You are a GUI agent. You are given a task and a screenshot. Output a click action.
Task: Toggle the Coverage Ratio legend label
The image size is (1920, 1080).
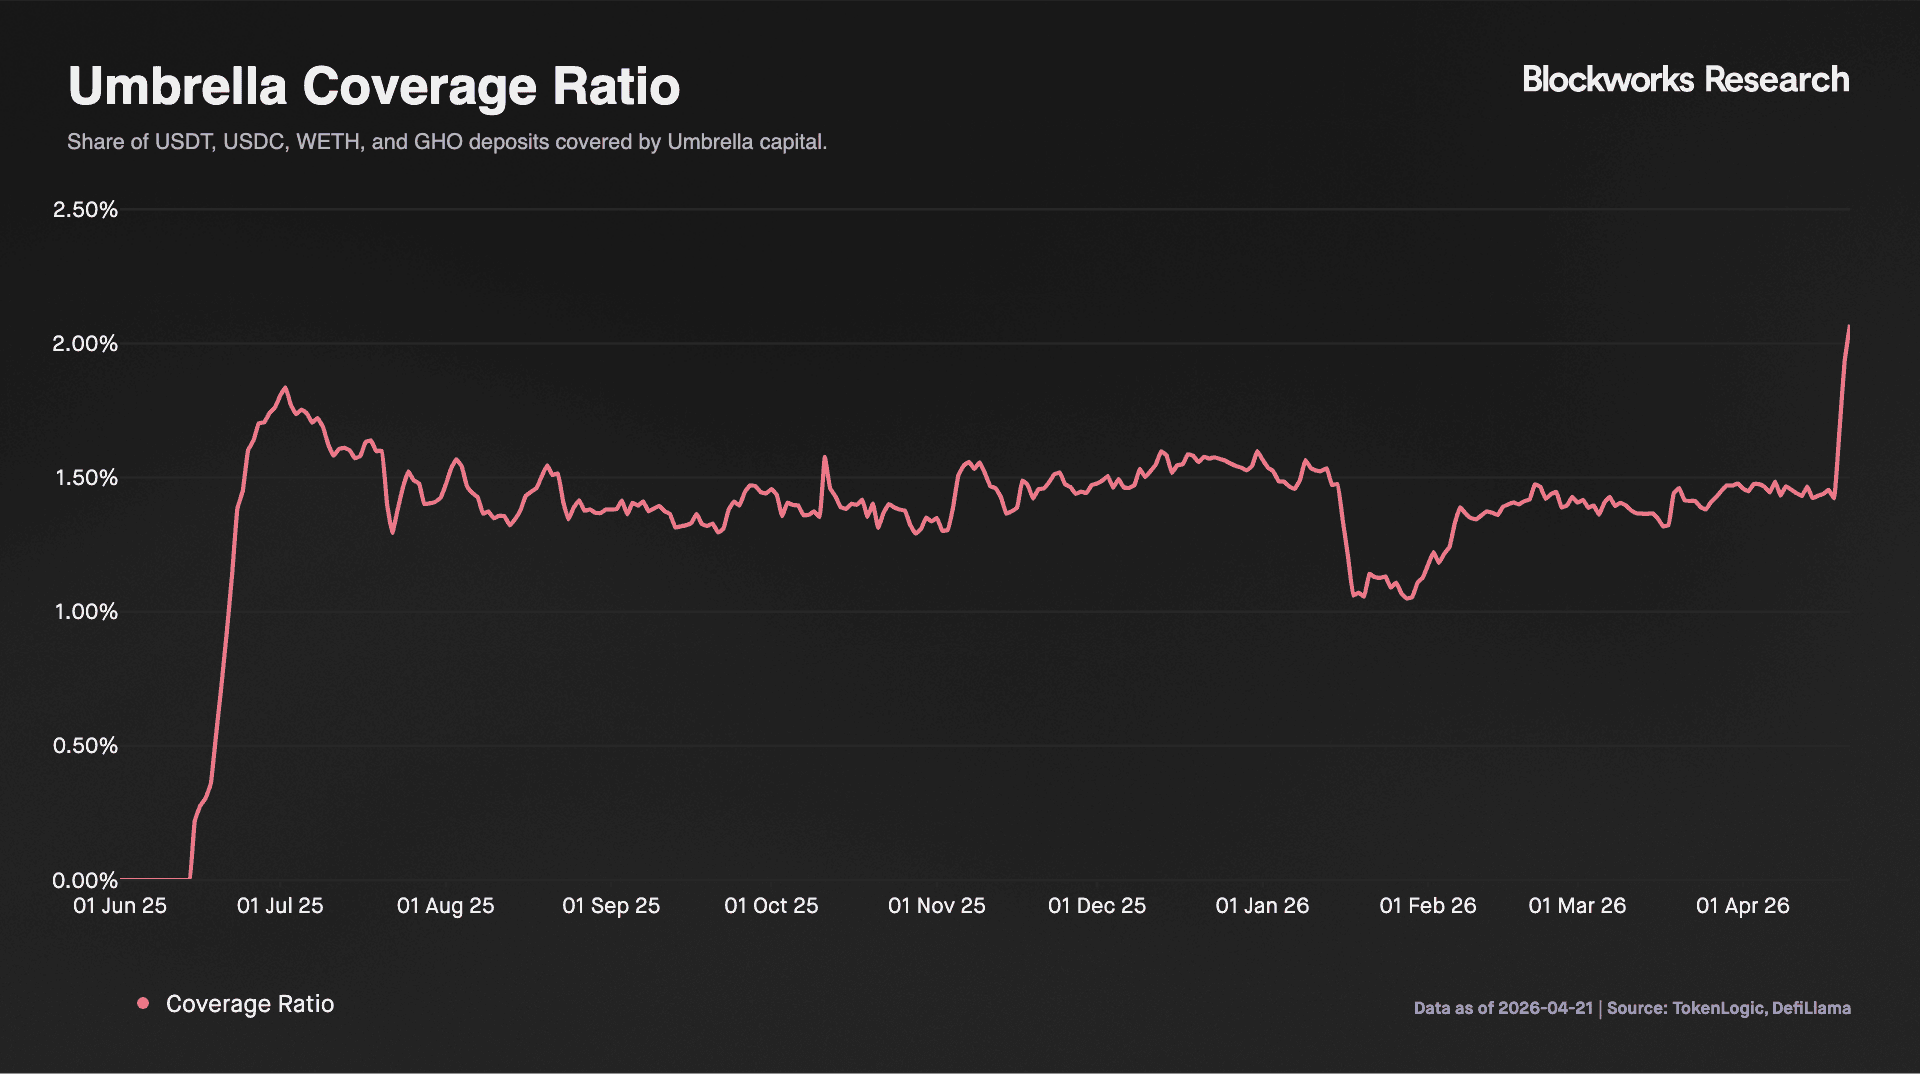(x=249, y=1004)
